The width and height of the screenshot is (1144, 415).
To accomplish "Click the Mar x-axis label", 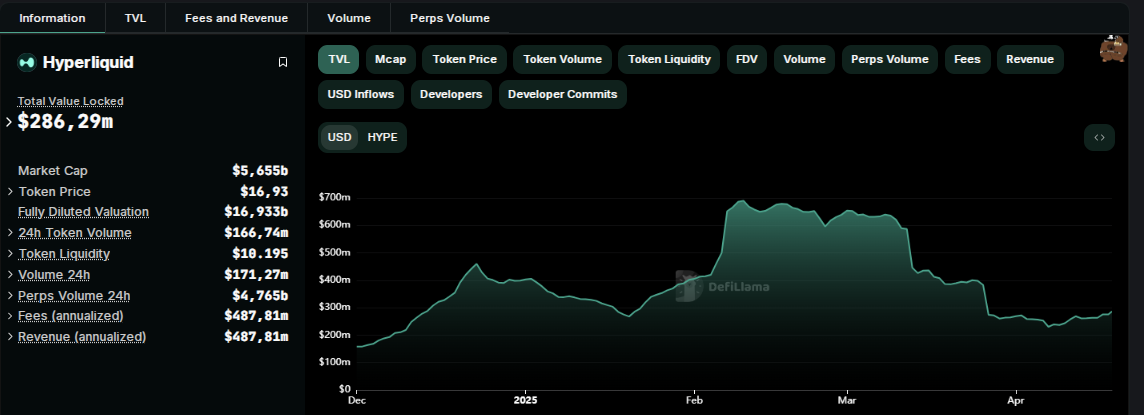I will (x=846, y=400).
